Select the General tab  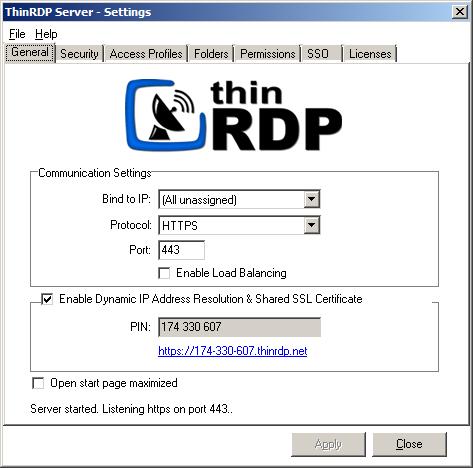(30, 52)
